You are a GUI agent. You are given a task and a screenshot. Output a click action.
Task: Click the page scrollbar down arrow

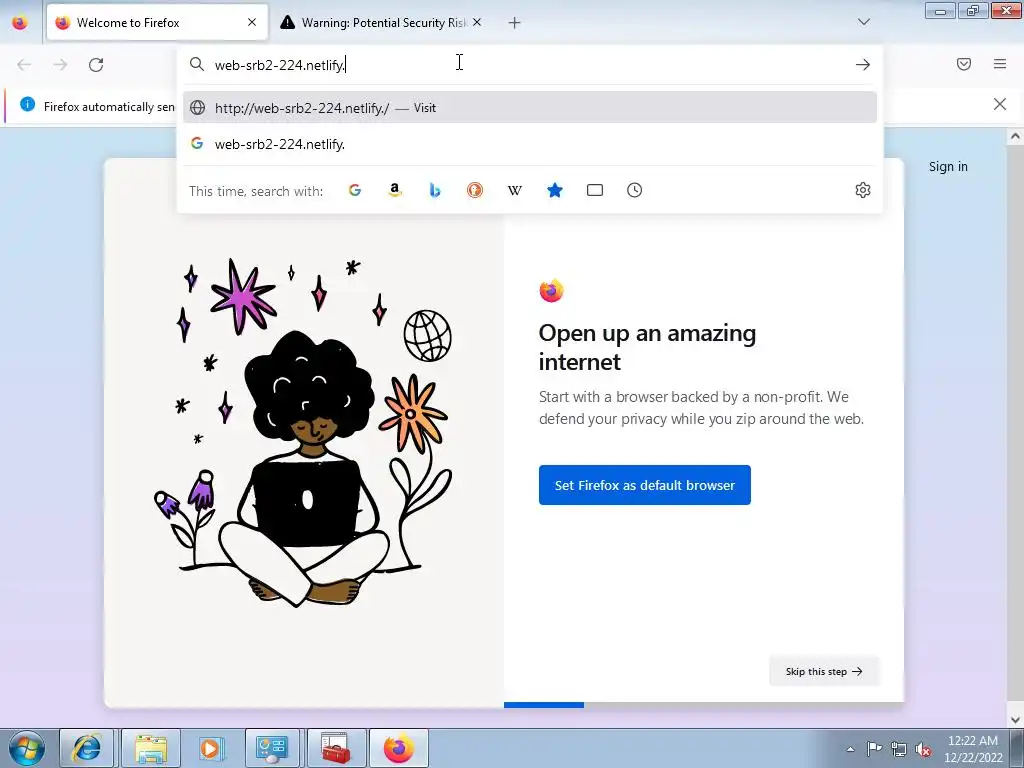[x=1015, y=720]
